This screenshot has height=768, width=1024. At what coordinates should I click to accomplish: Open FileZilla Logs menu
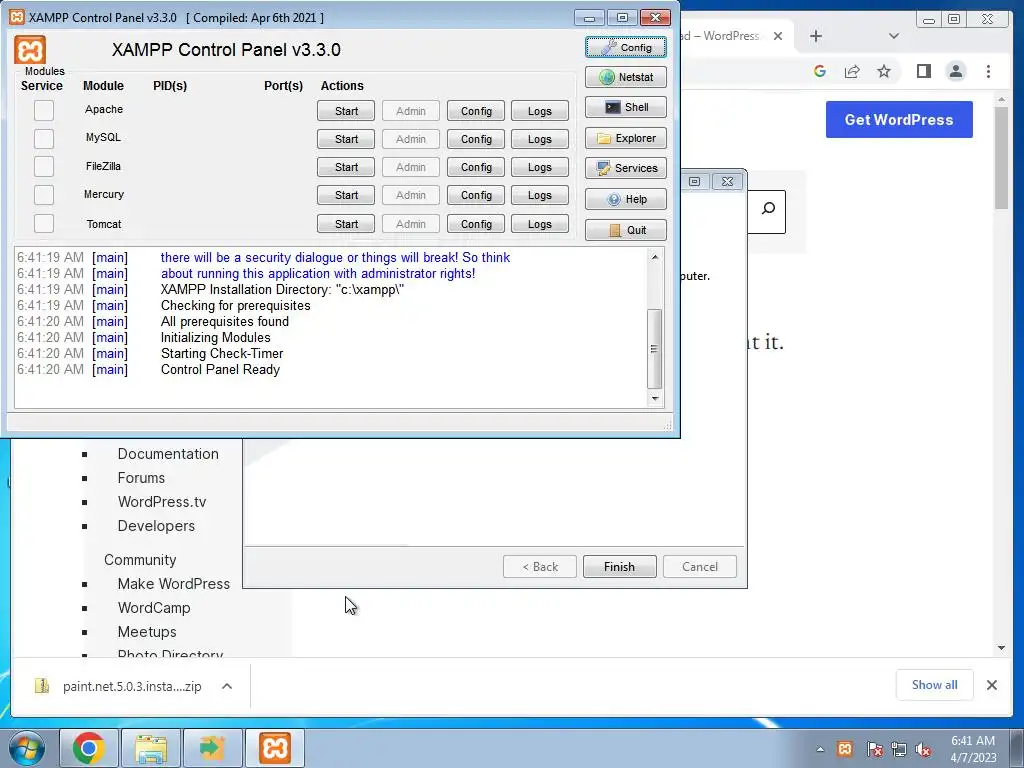click(x=539, y=167)
